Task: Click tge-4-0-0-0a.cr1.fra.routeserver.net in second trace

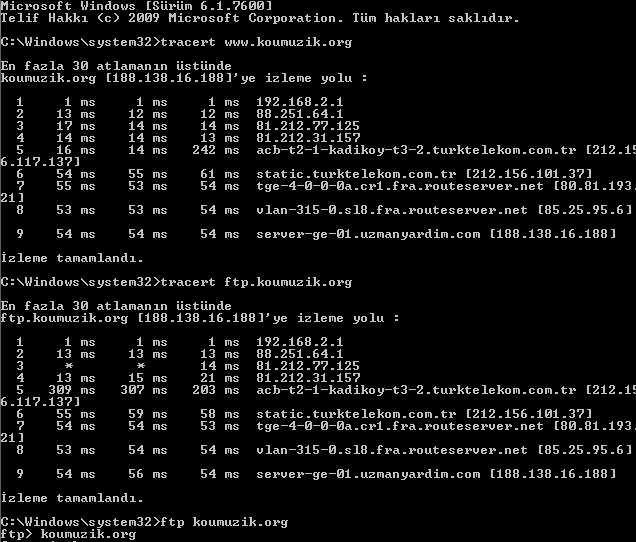Action: pos(400,426)
